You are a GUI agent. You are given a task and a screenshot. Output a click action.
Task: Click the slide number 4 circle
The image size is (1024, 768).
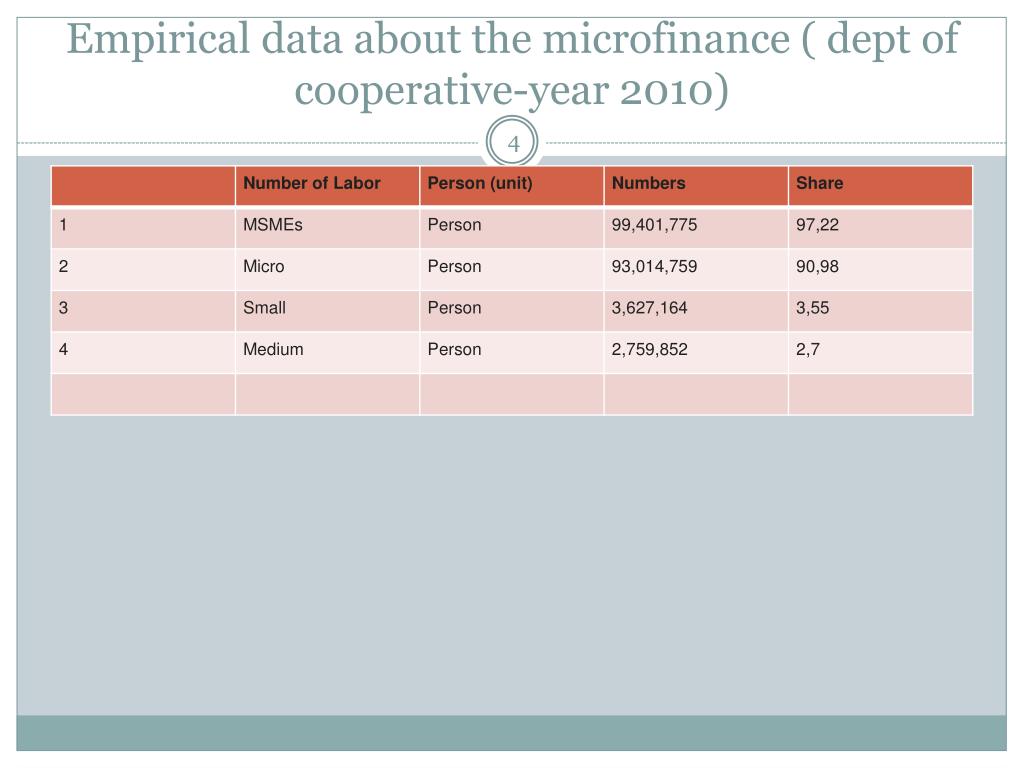click(513, 142)
